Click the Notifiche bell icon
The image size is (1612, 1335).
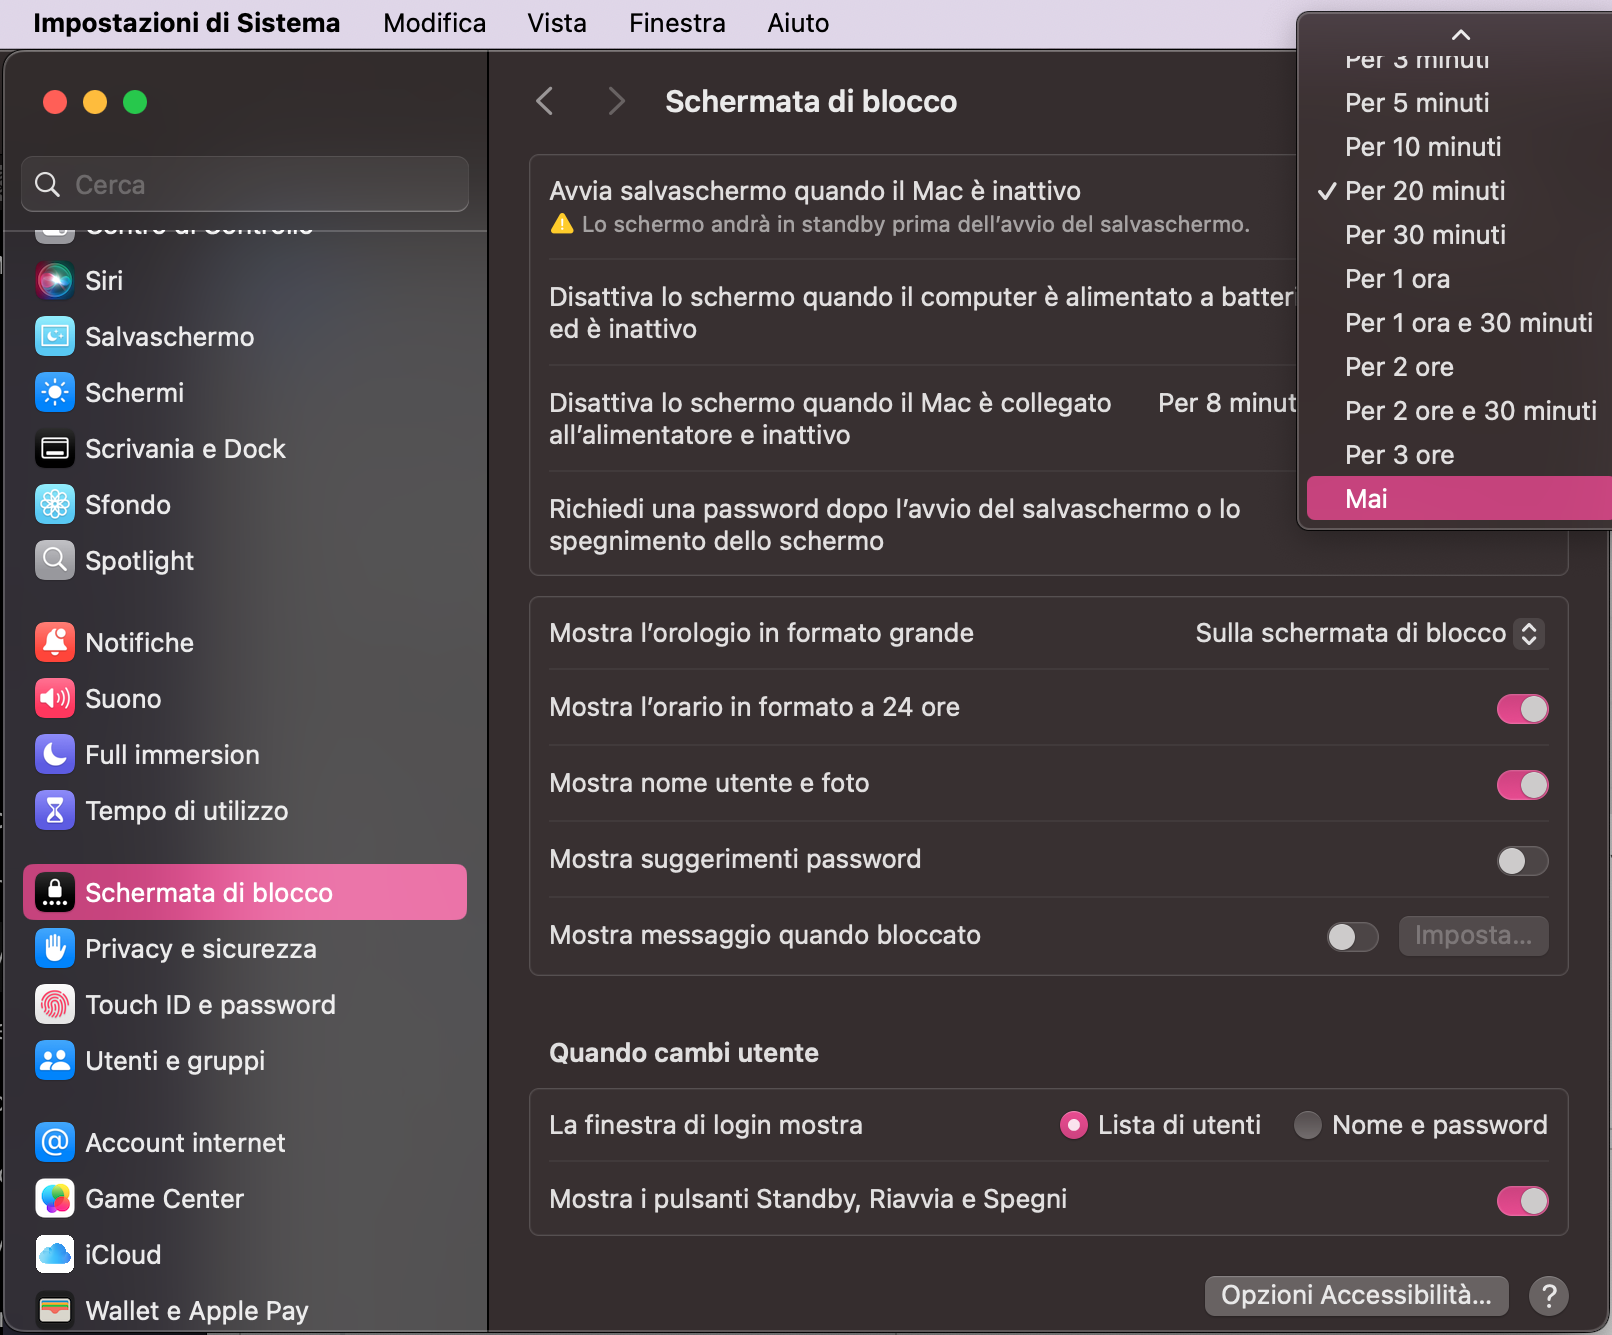point(55,643)
